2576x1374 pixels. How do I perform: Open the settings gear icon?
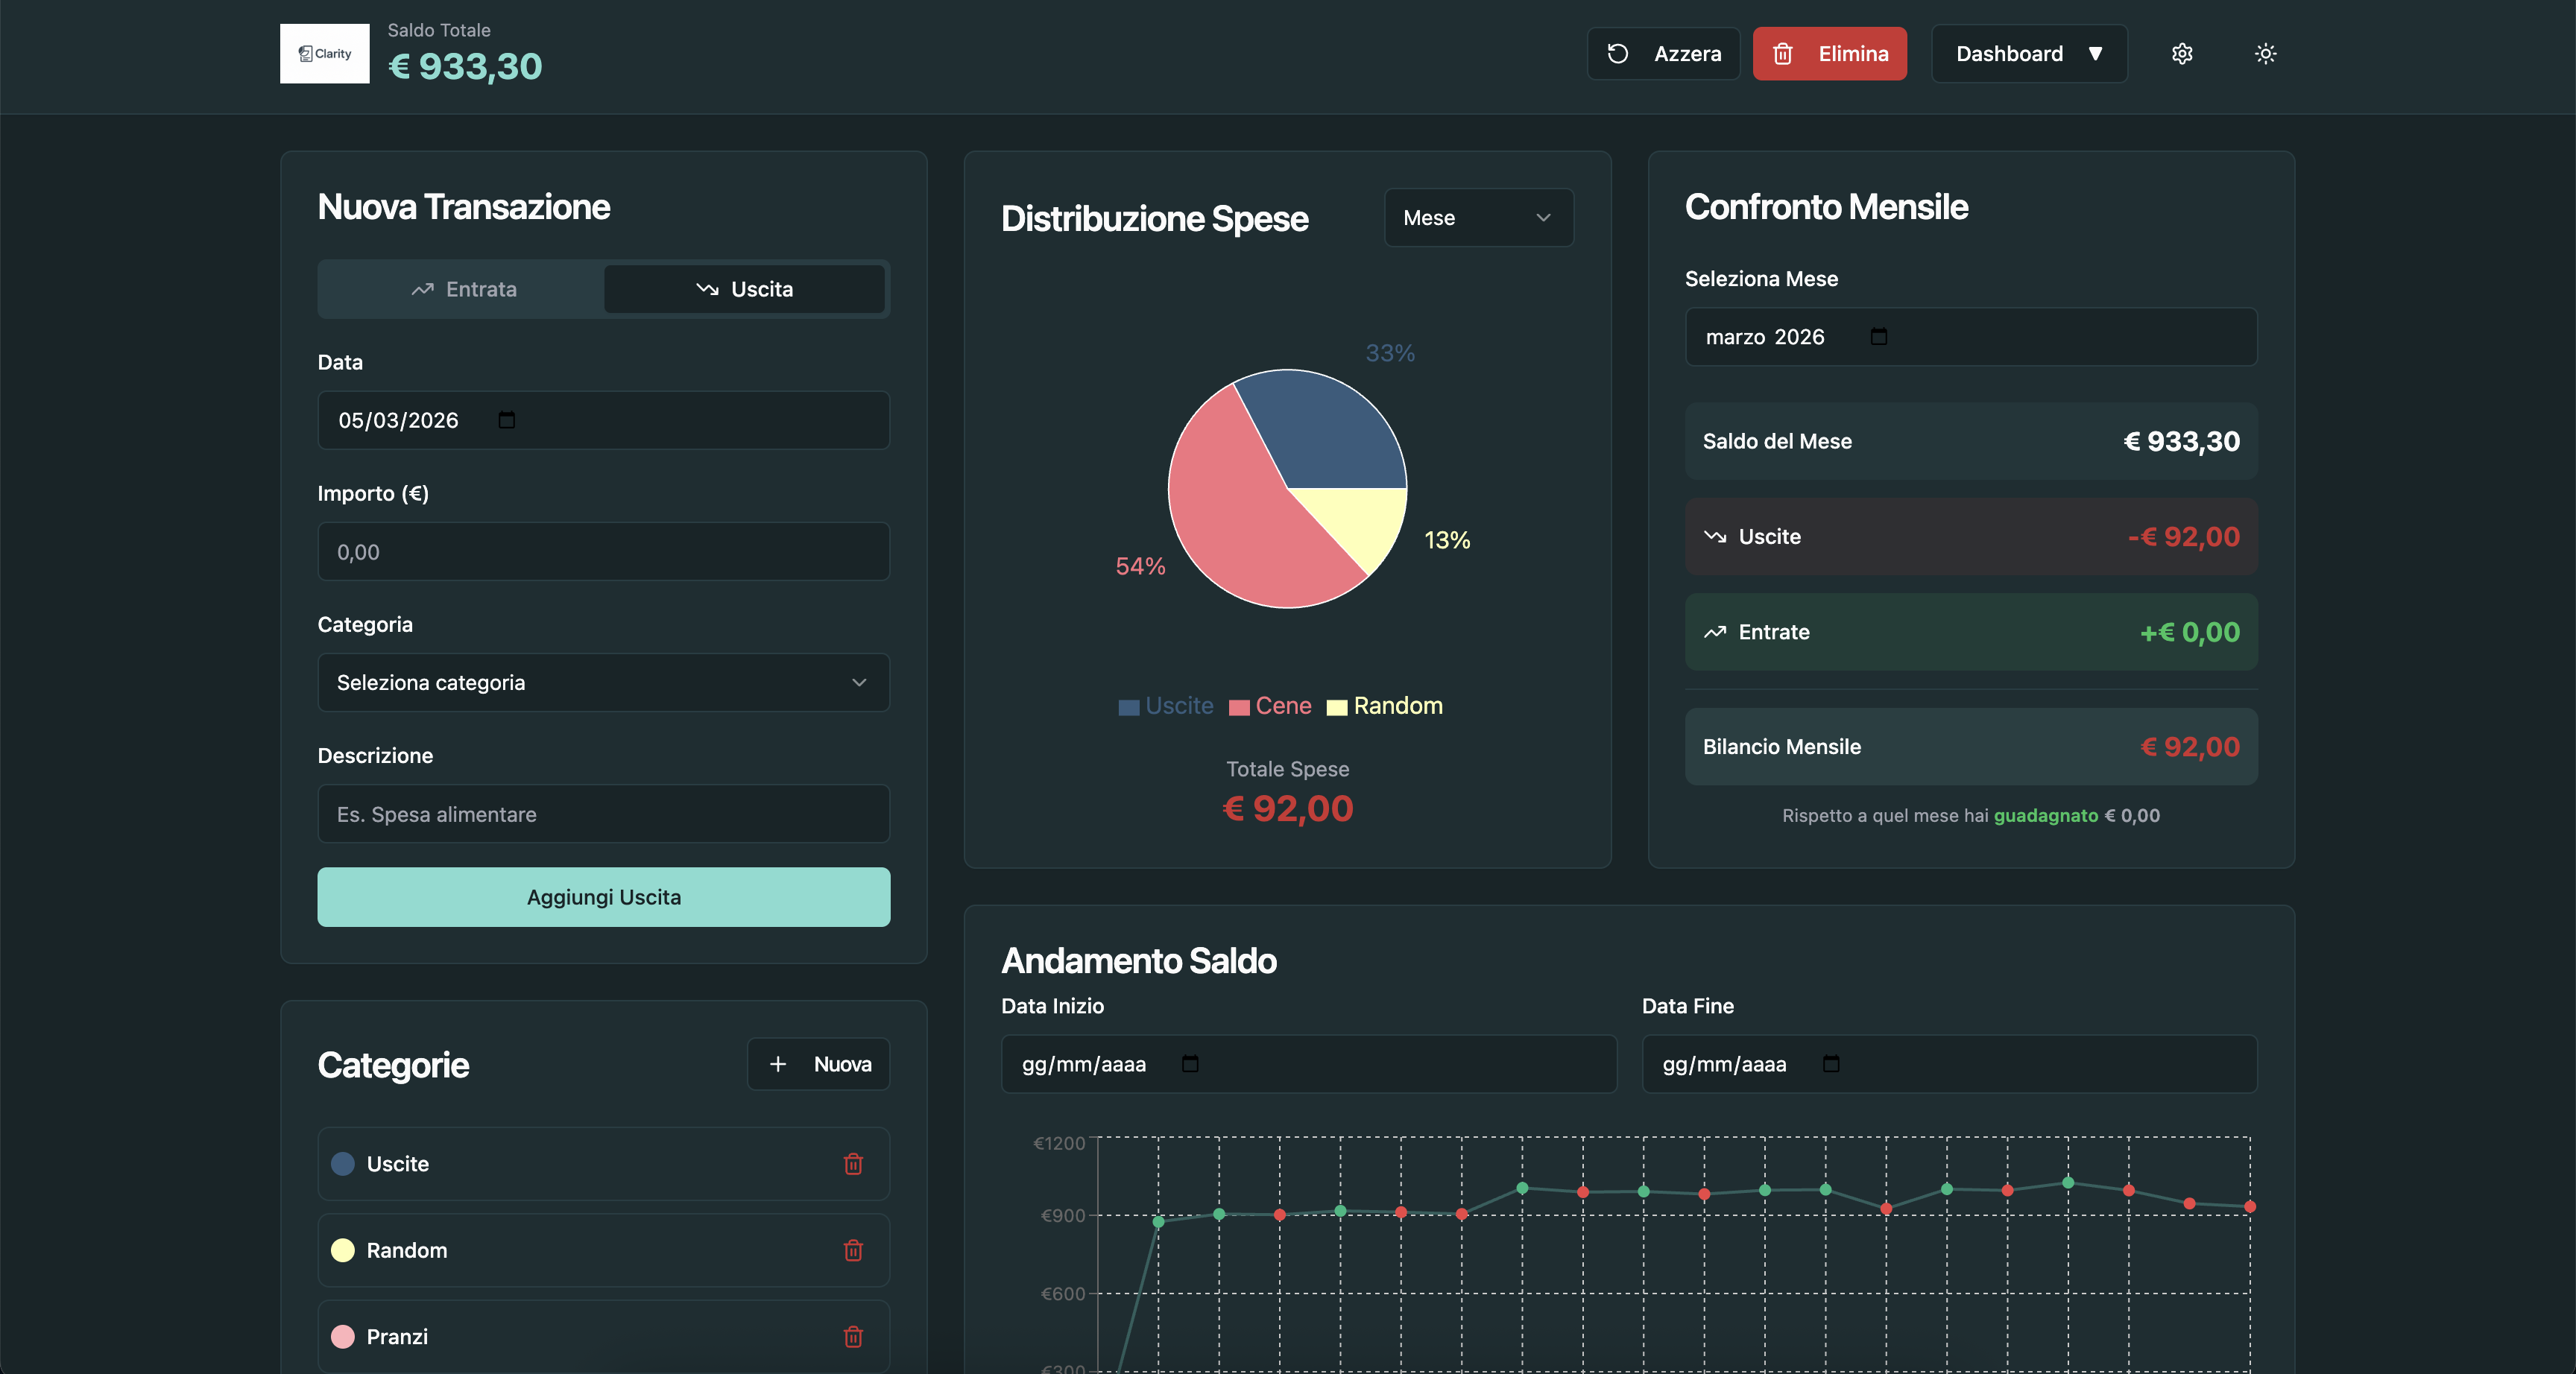pos(2182,54)
